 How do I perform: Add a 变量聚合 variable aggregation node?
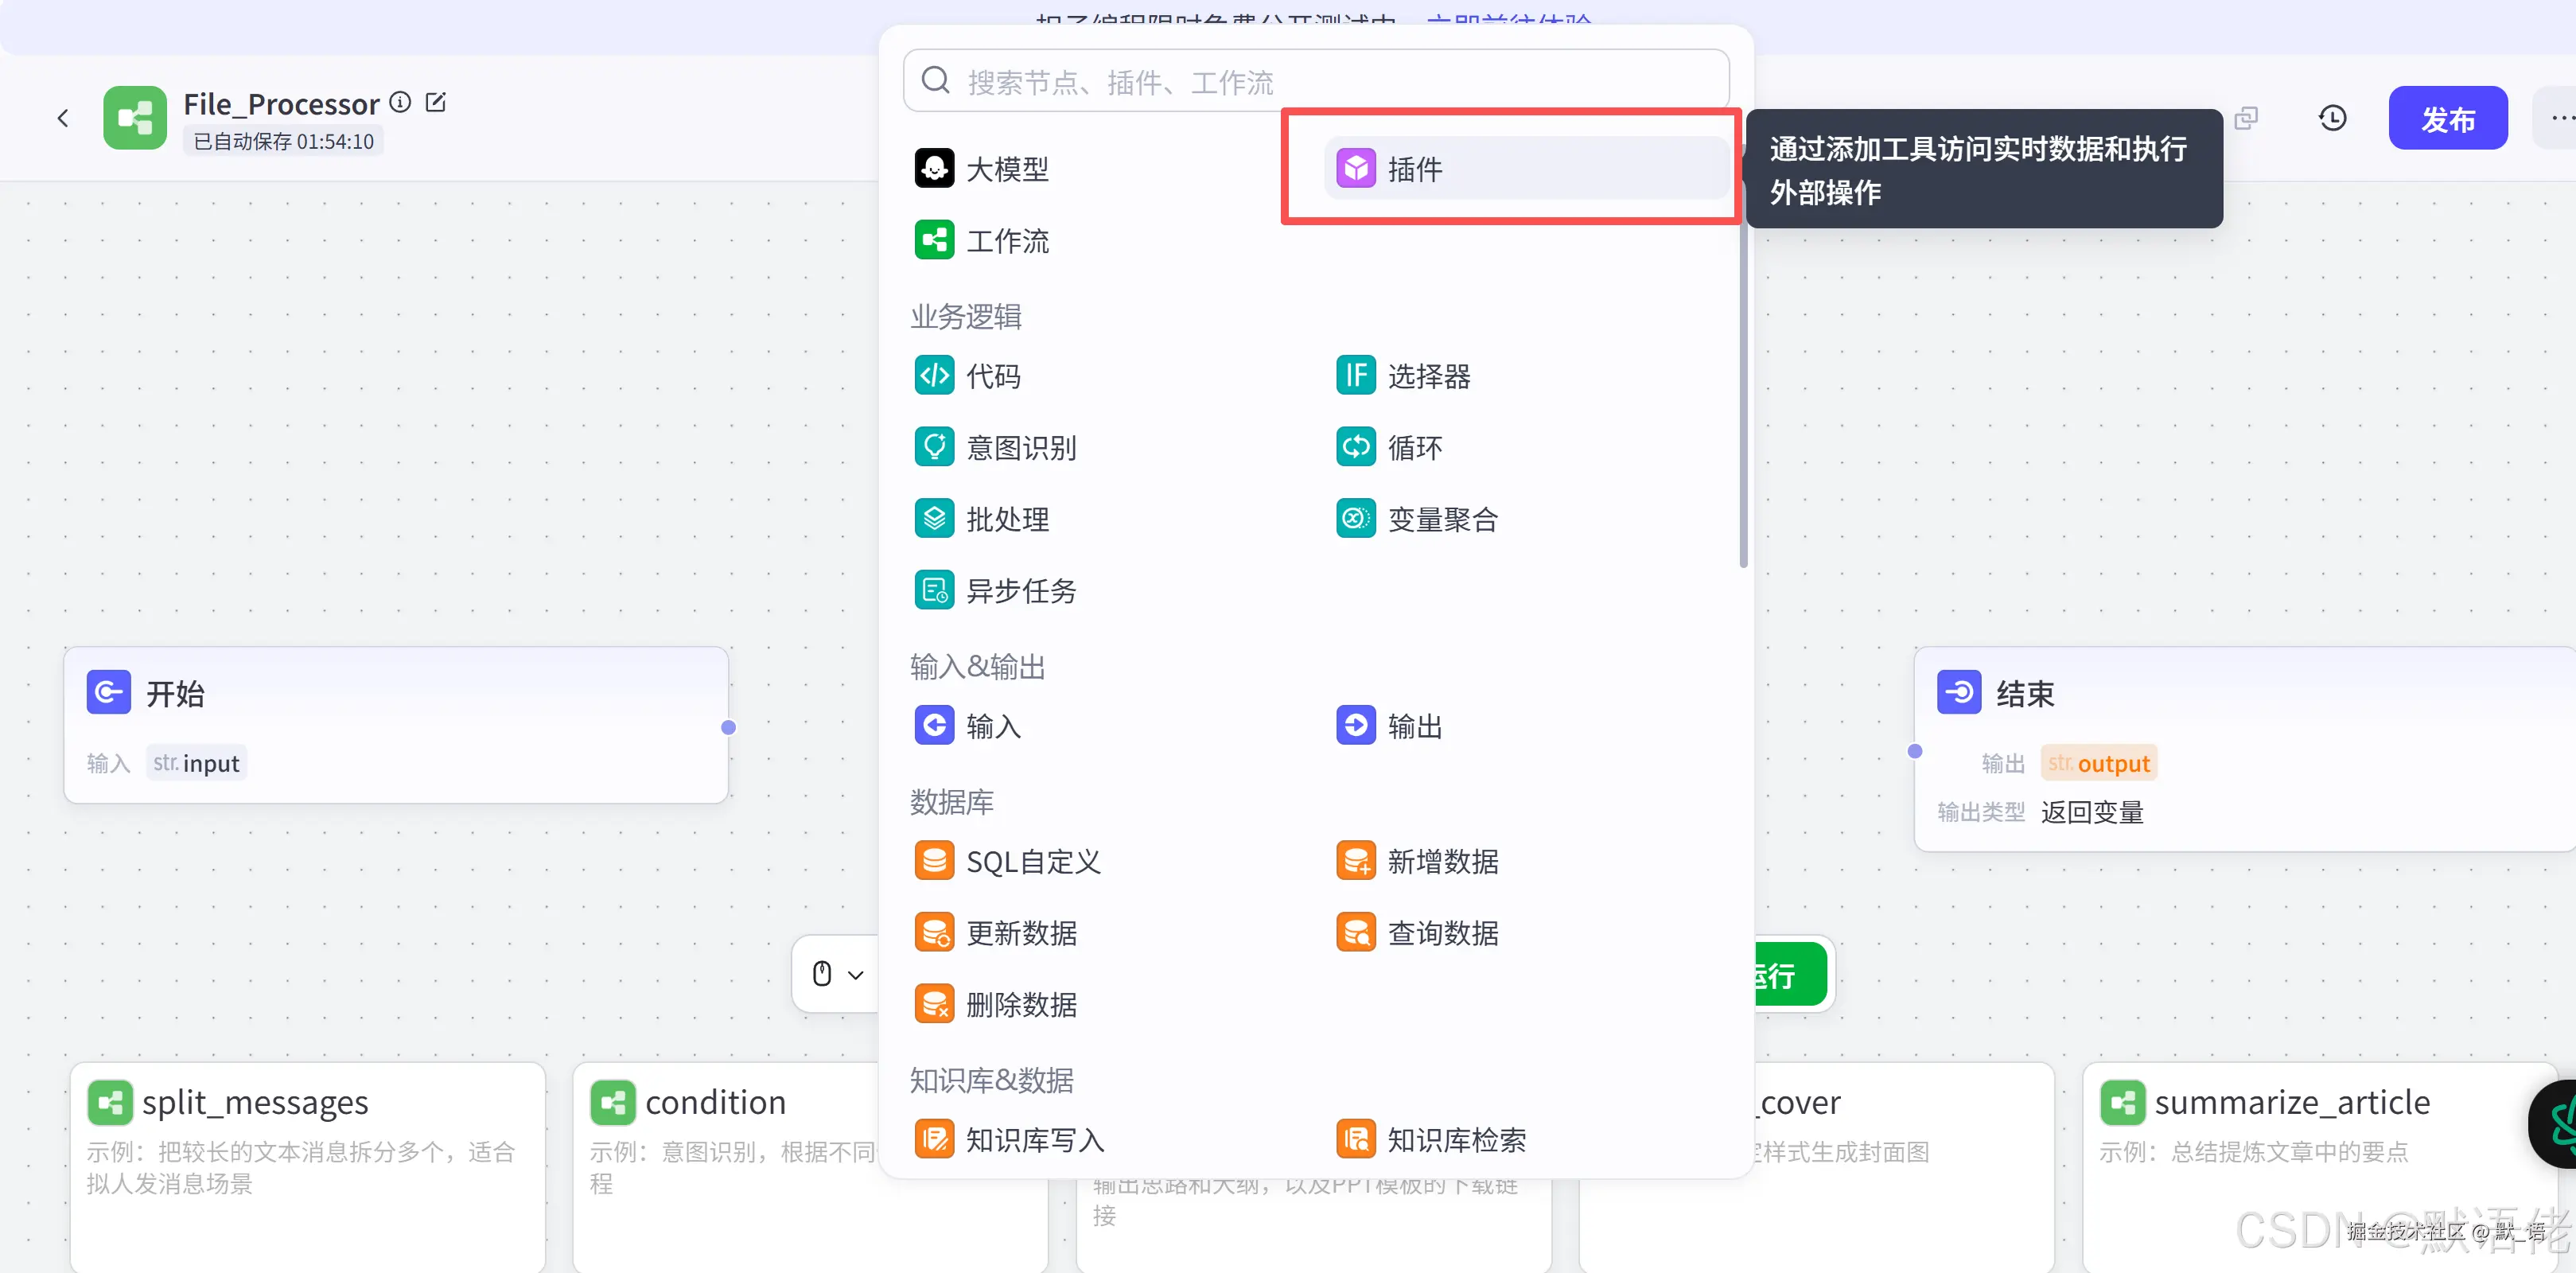click(x=1443, y=518)
